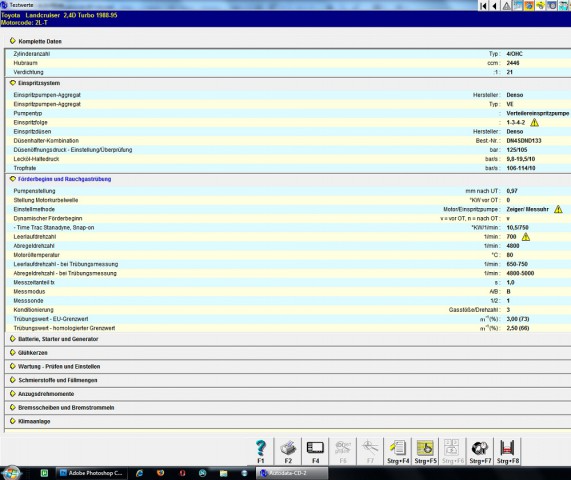571x480 pixels.
Task: Click the Düsenöffnungsdruck - Einstellung/Überprüfung row
Action: coord(288,150)
